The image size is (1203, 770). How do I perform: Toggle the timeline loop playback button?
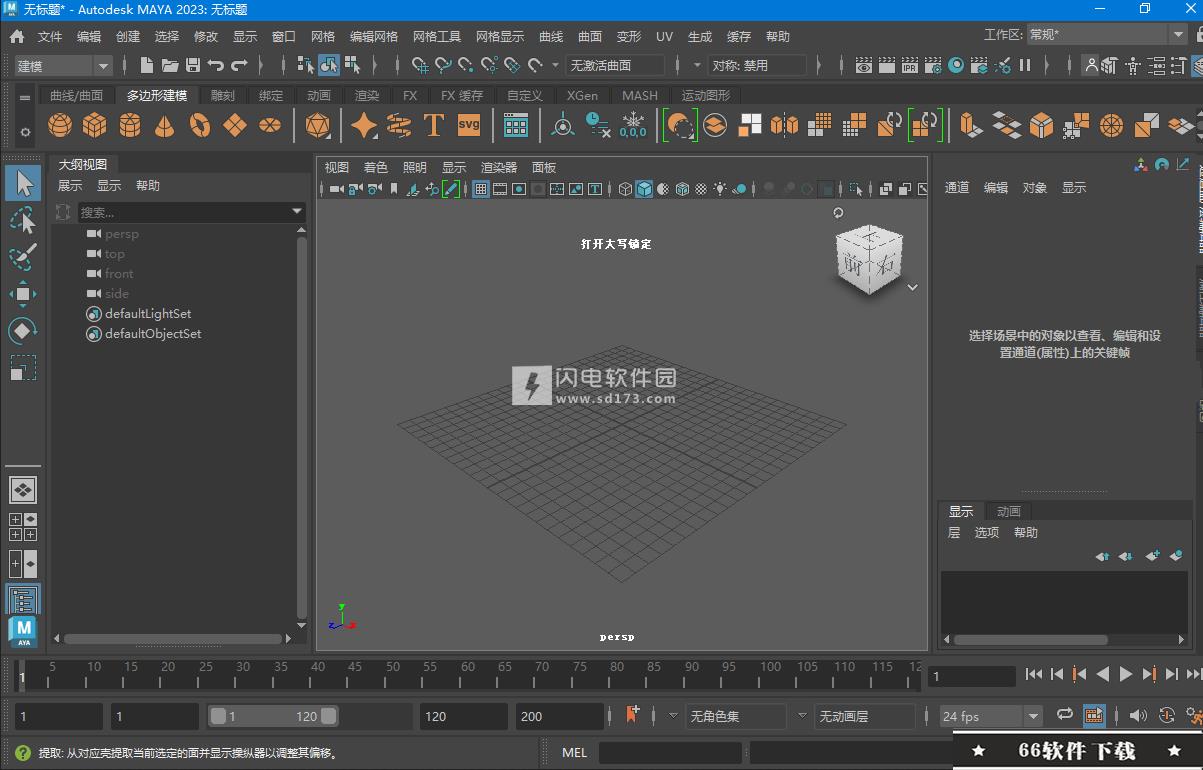tap(1064, 715)
